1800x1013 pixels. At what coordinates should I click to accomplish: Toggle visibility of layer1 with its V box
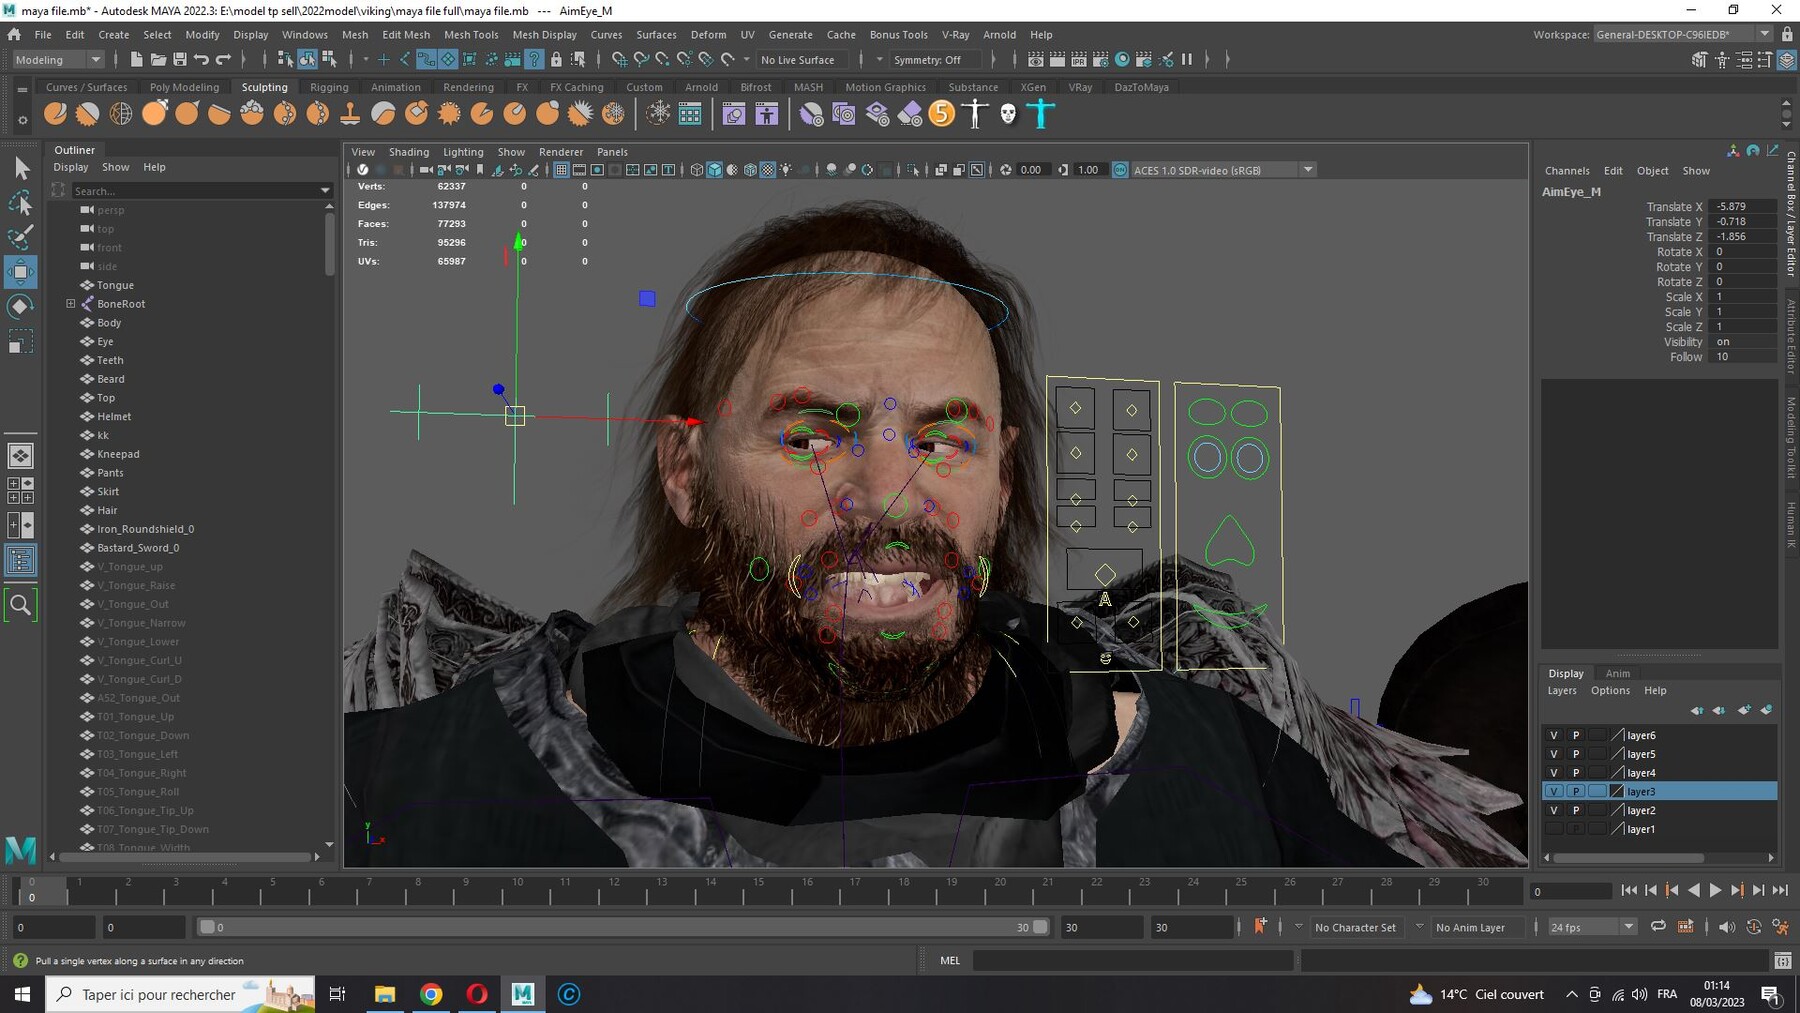point(1553,829)
